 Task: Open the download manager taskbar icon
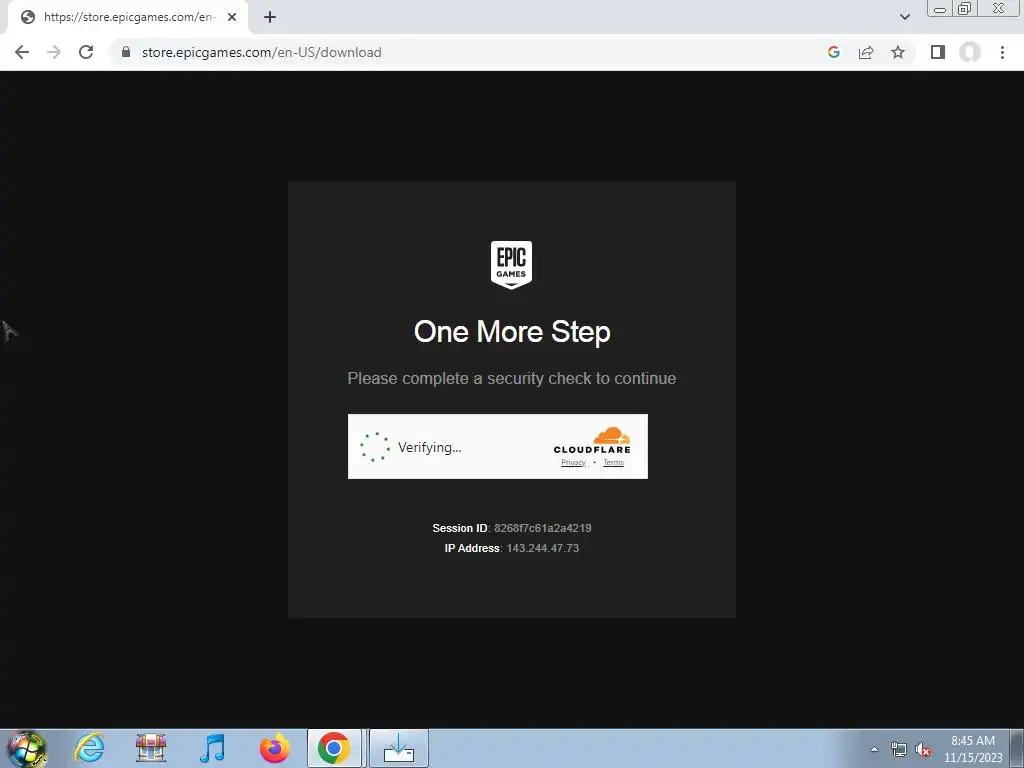[399, 748]
